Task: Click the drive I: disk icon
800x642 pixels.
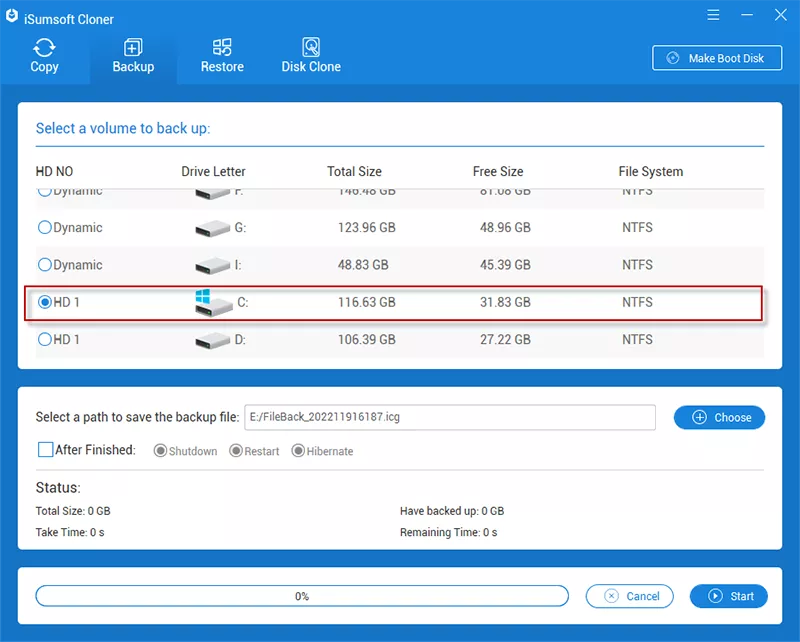Action: pyautogui.click(x=211, y=266)
